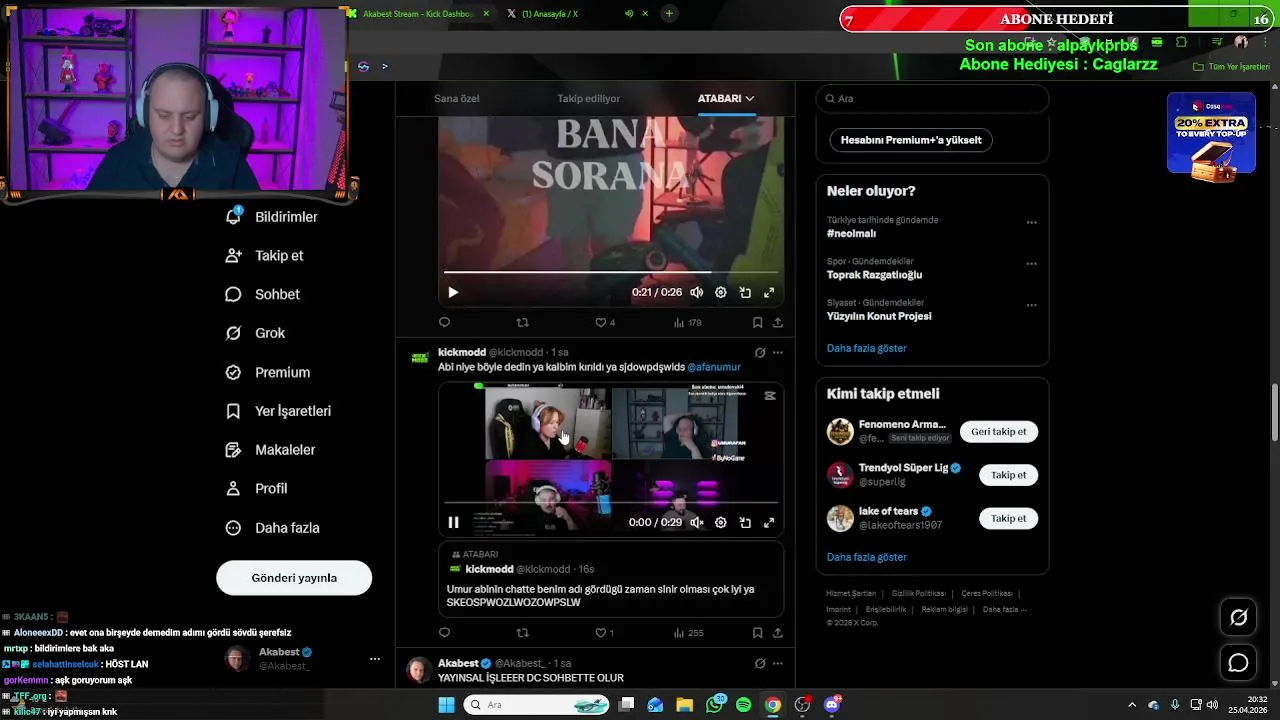Switch to Takip ediliyor tab
The height and width of the screenshot is (720, 1280).
click(x=589, y=99)
